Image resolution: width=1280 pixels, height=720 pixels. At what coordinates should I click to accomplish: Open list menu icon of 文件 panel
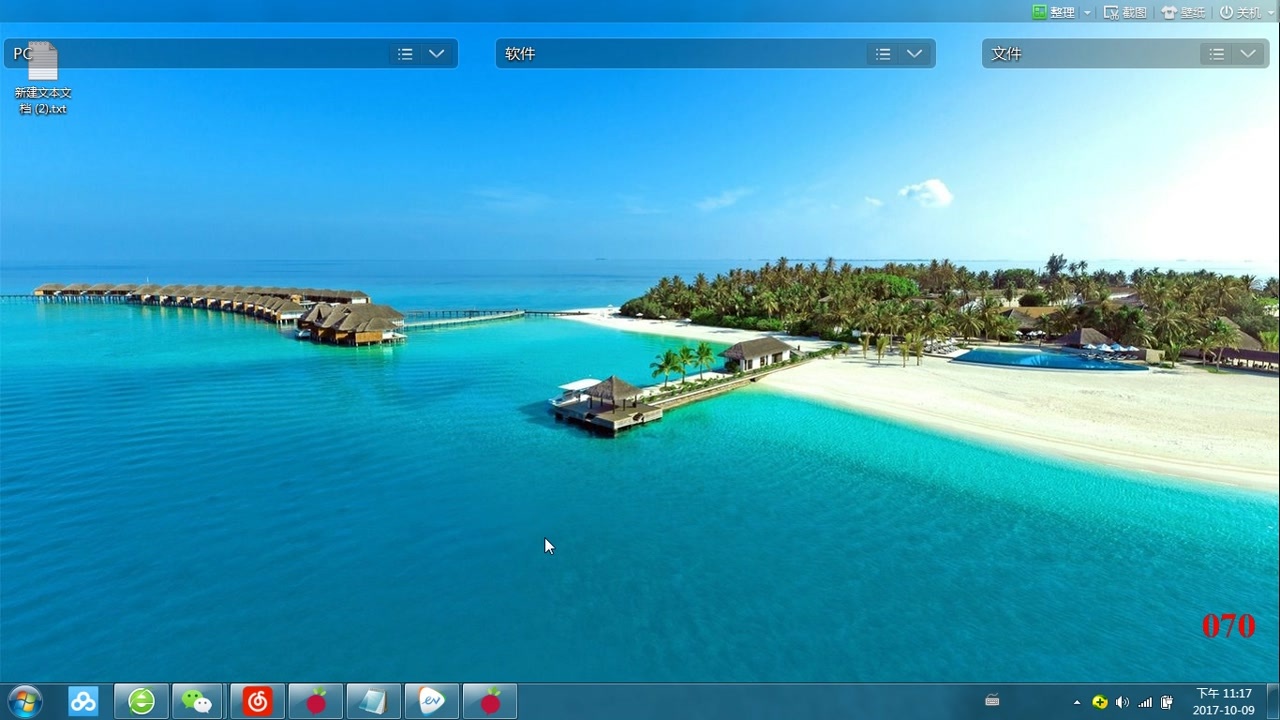click(x=1217, y=54)
